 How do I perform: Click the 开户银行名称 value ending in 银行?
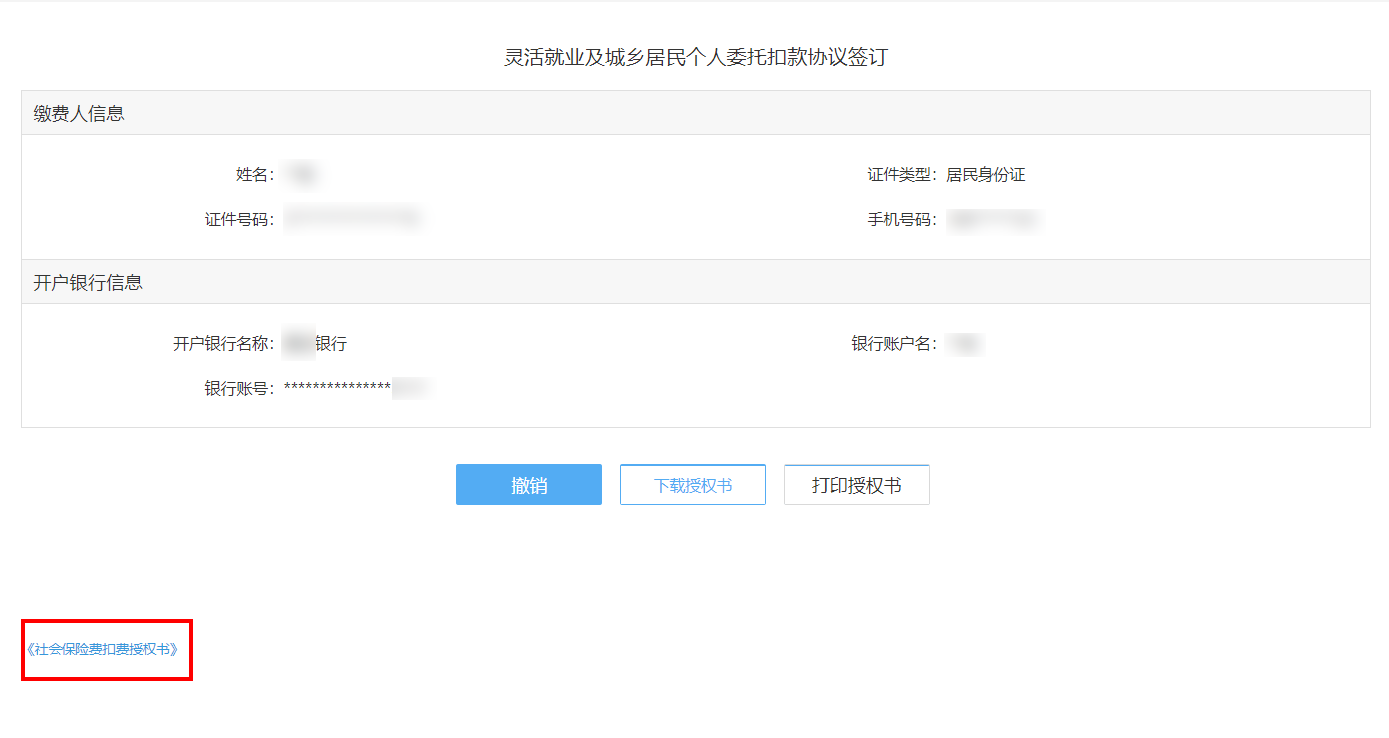click(x=315, y=344)
